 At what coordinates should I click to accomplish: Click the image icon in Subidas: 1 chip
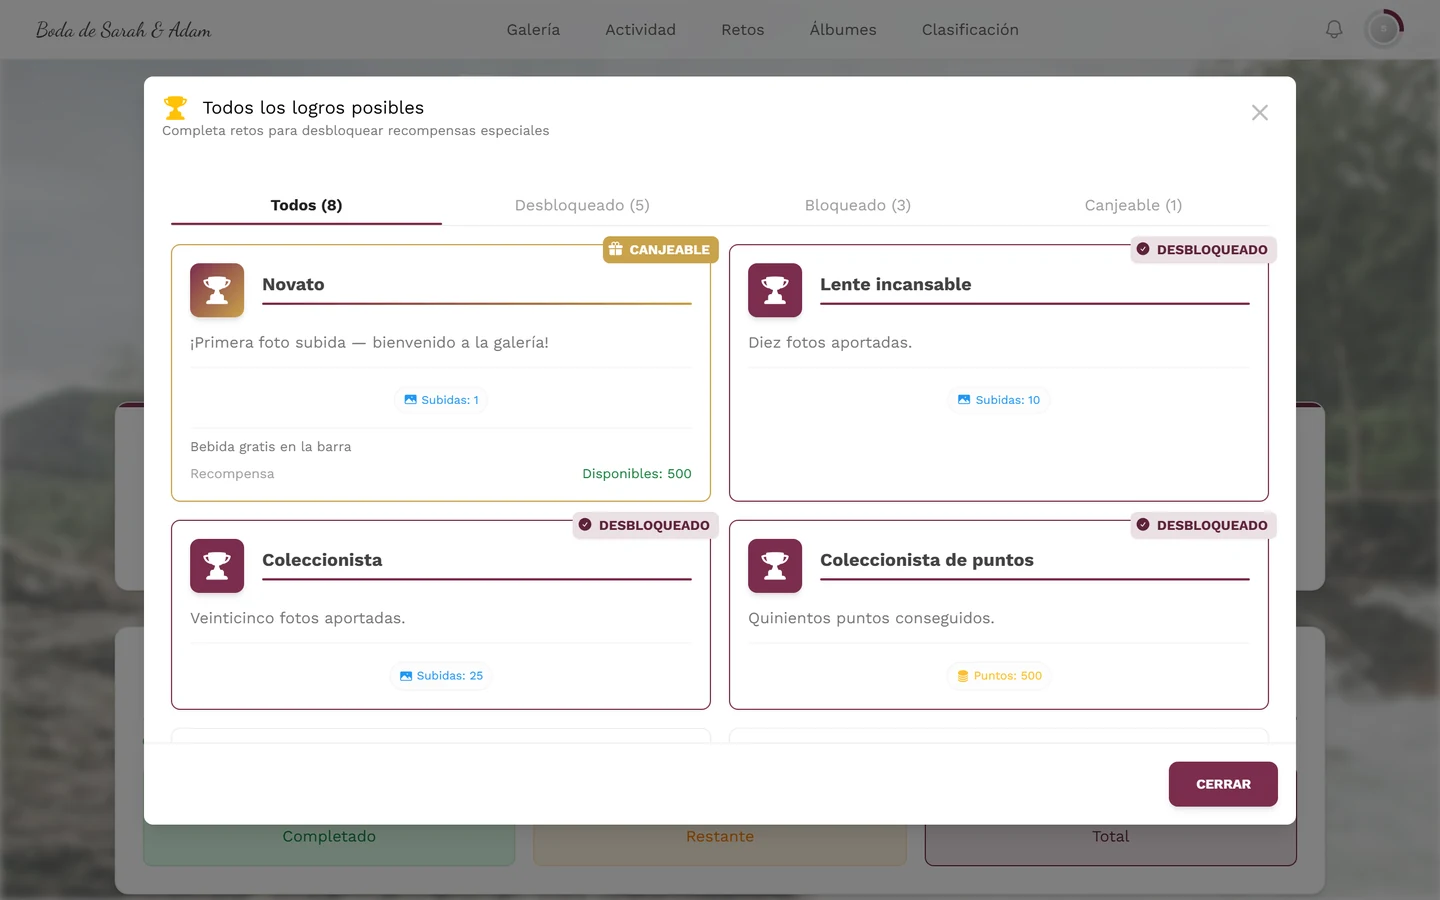coord(410,400)
